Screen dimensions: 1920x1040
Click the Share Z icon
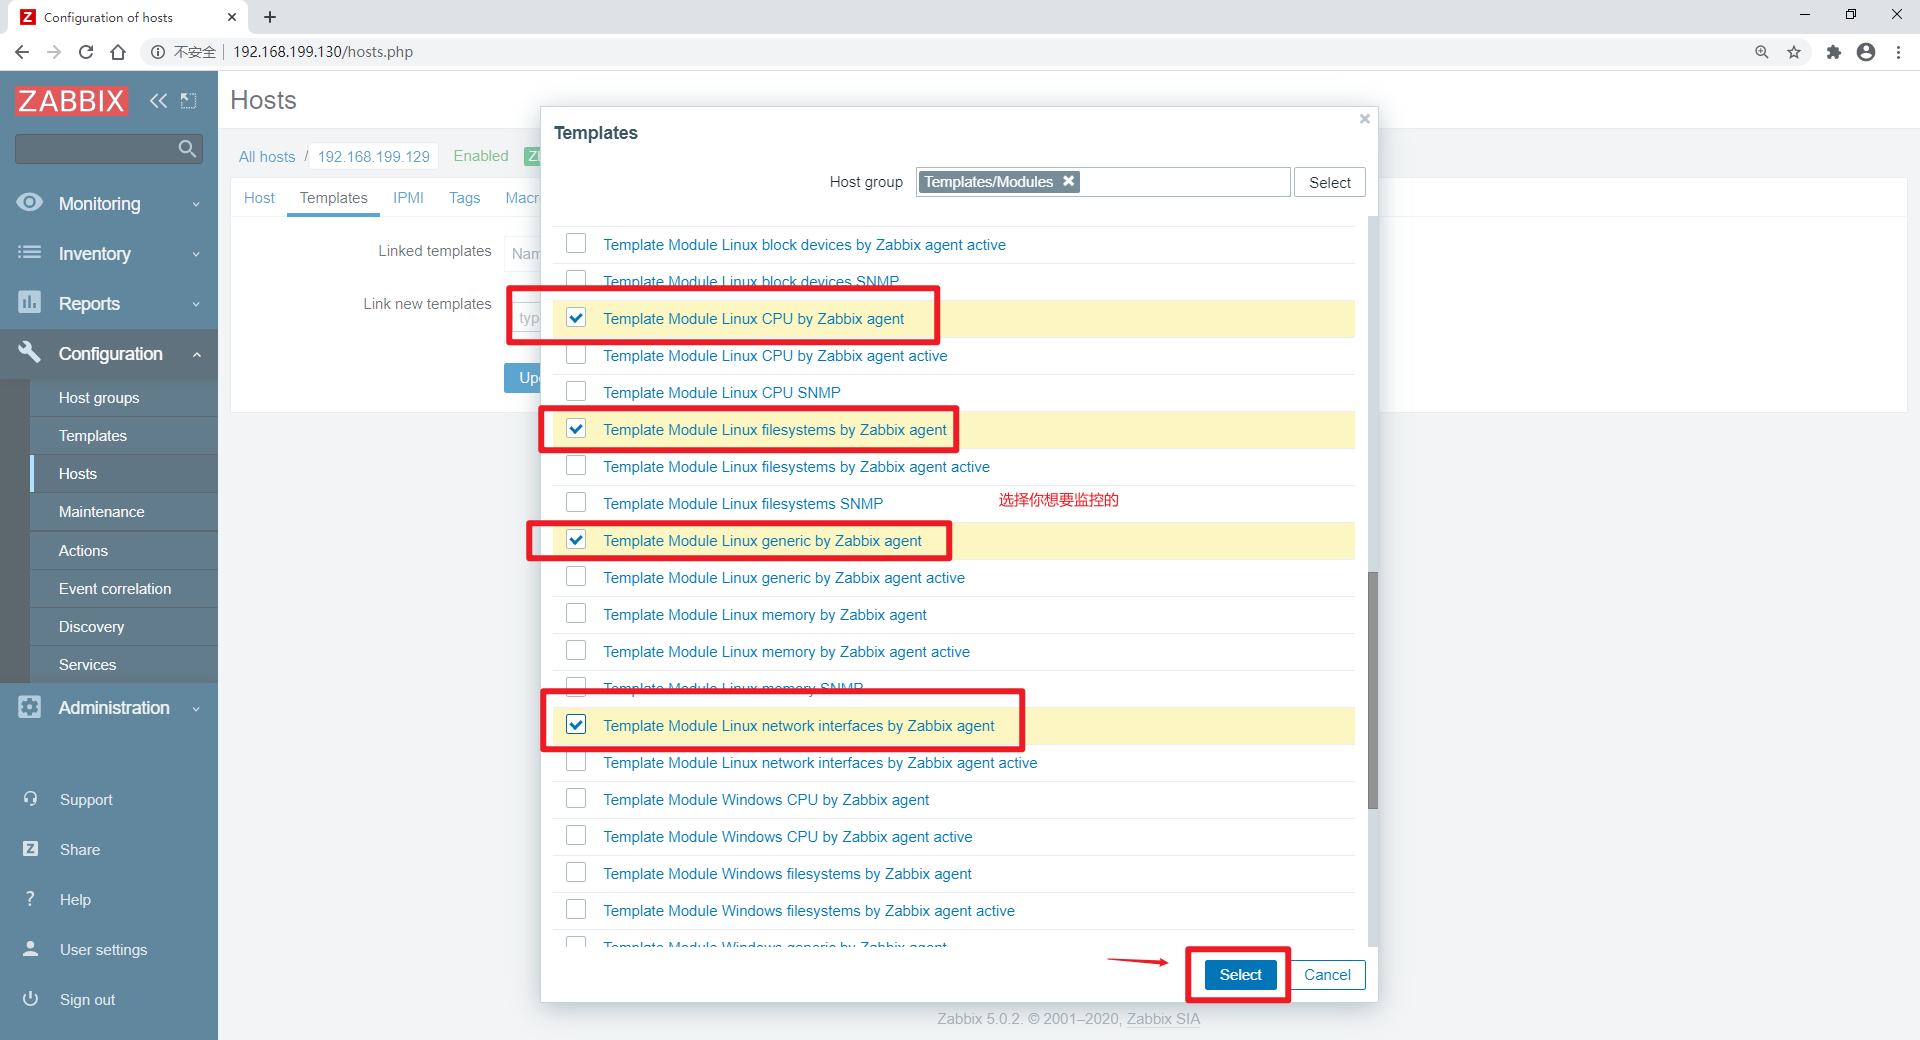31,849
